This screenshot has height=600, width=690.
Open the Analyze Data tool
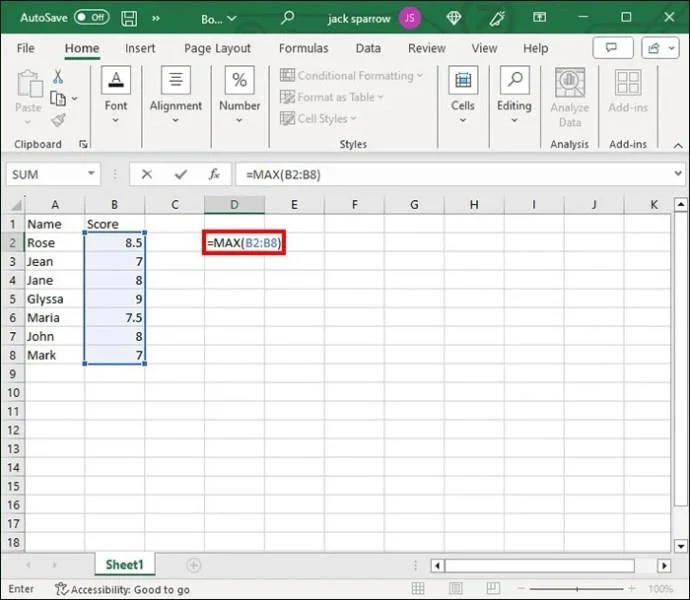click(x=569, y=98)
